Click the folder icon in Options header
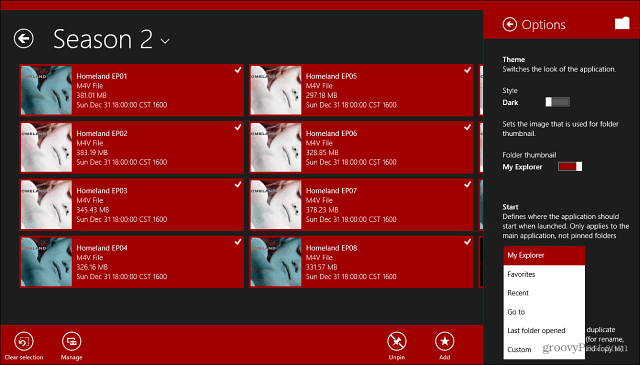This screenshot has width=640, height=365. click(622, 23)
